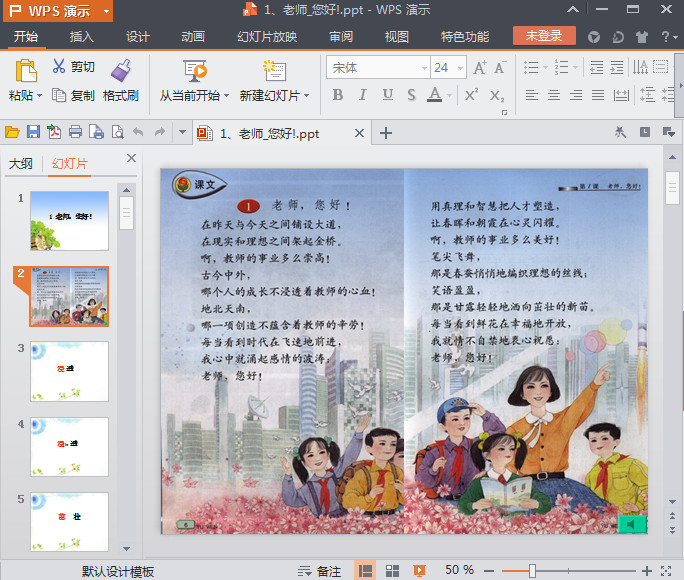This screenshot has height=580, width=684.
Task: Open the font name 宋体 dropdown
Action: tap(424, 68)
